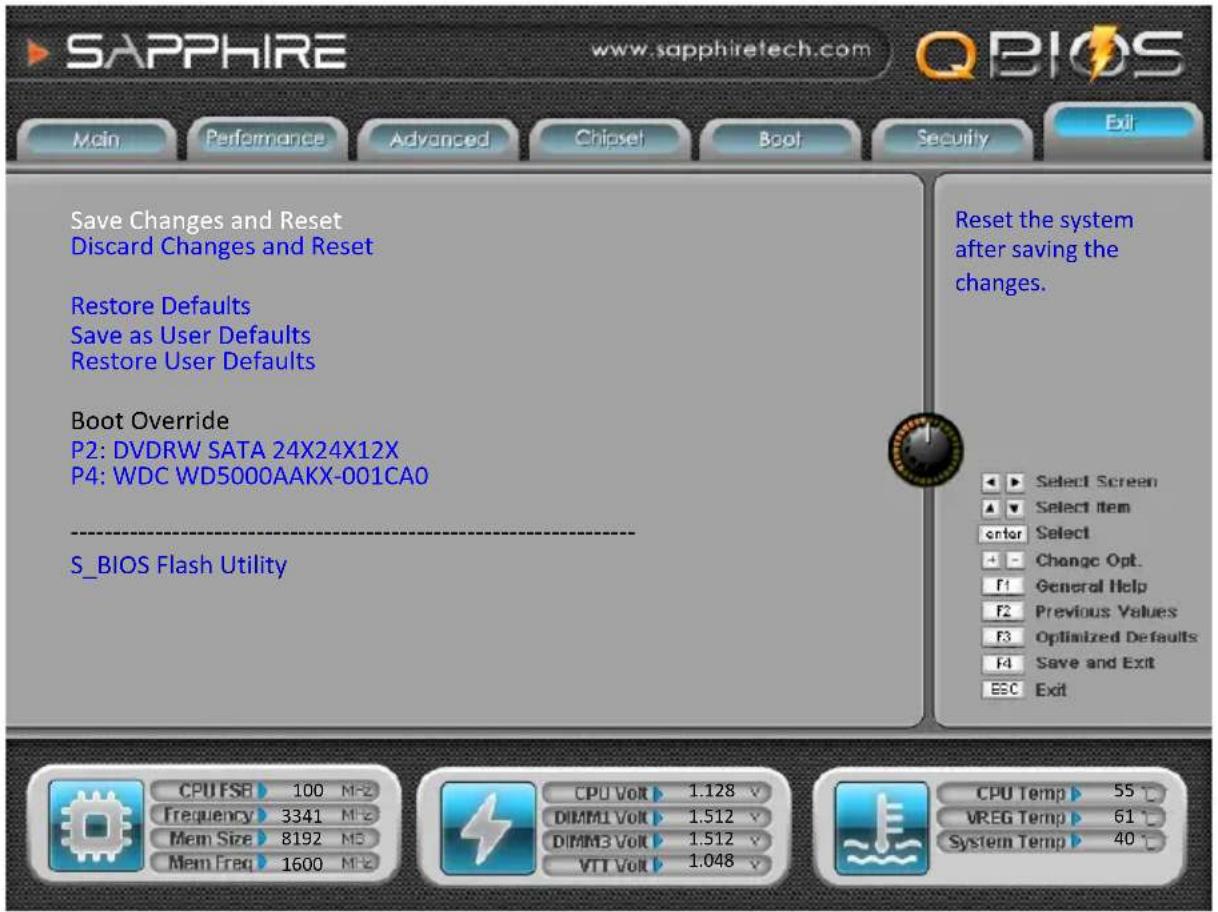The width and height of the screenshot is (1218, 912).
Task: Click the CPU Volt value 1.128
Action: (711, 792)
